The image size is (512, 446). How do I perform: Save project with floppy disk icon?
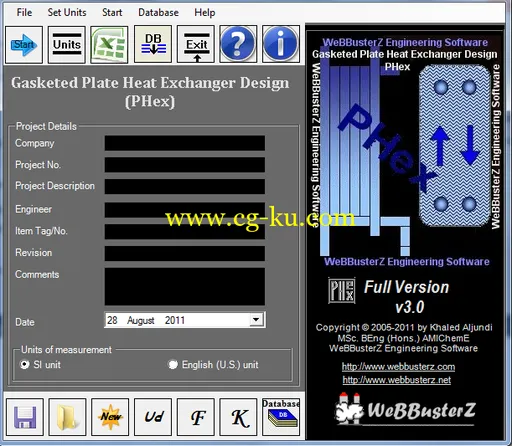[25, 417]
